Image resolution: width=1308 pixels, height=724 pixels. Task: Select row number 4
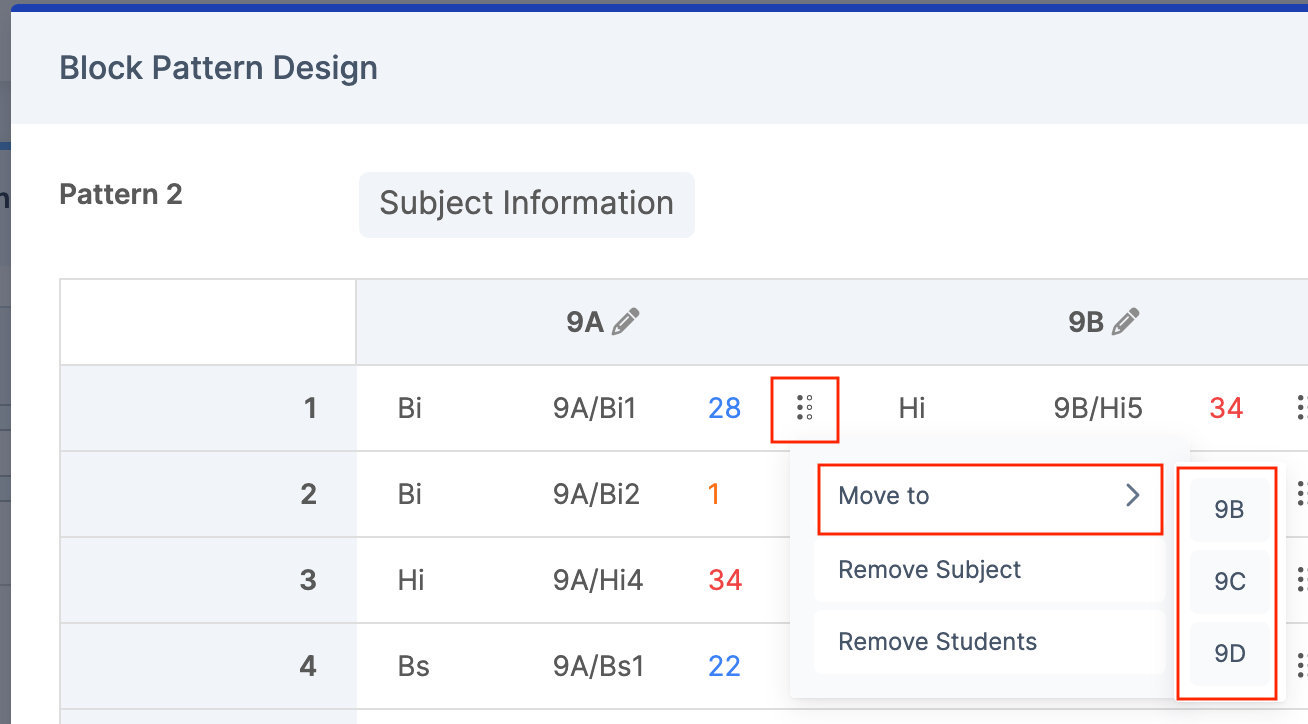(309, 666)
